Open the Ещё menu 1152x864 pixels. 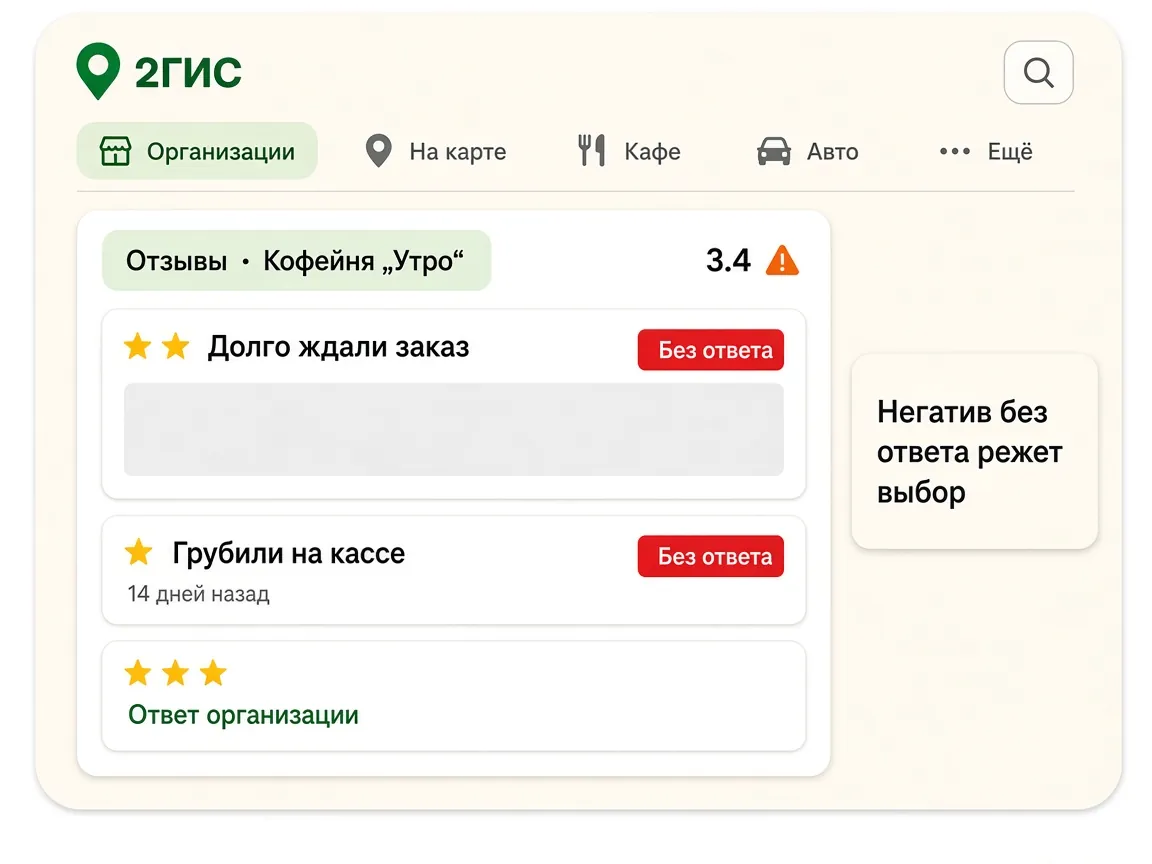coord(986,151)
